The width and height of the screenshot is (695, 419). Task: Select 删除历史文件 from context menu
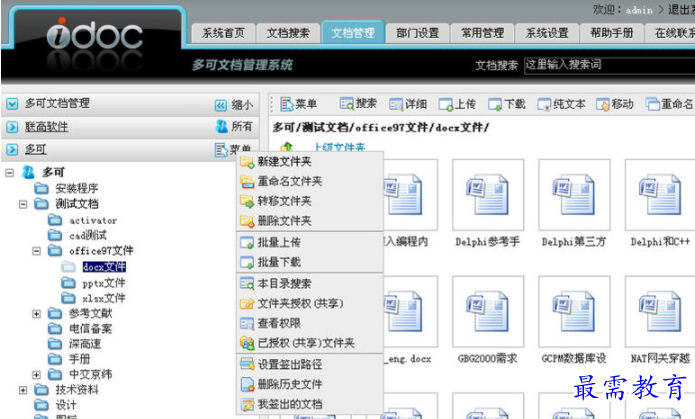point(310,384)
